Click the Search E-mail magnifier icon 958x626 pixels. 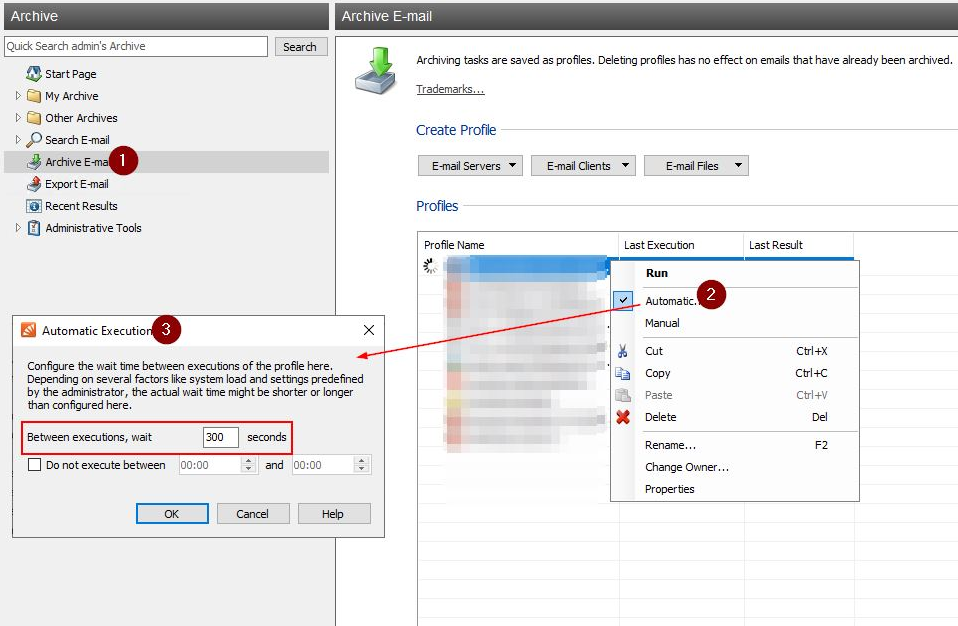tap(34, 140)
